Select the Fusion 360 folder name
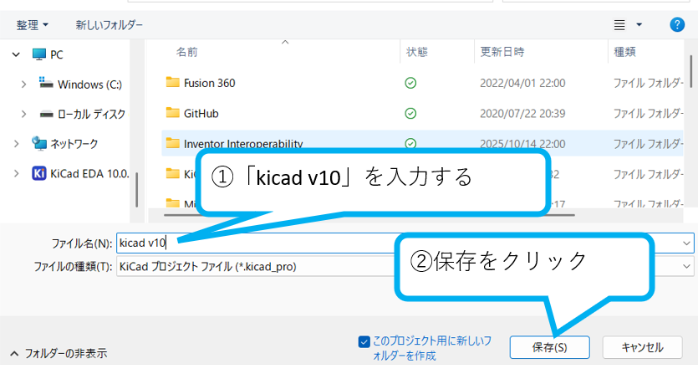The height and width of the screenshot is (365, 698). [209, 83]
